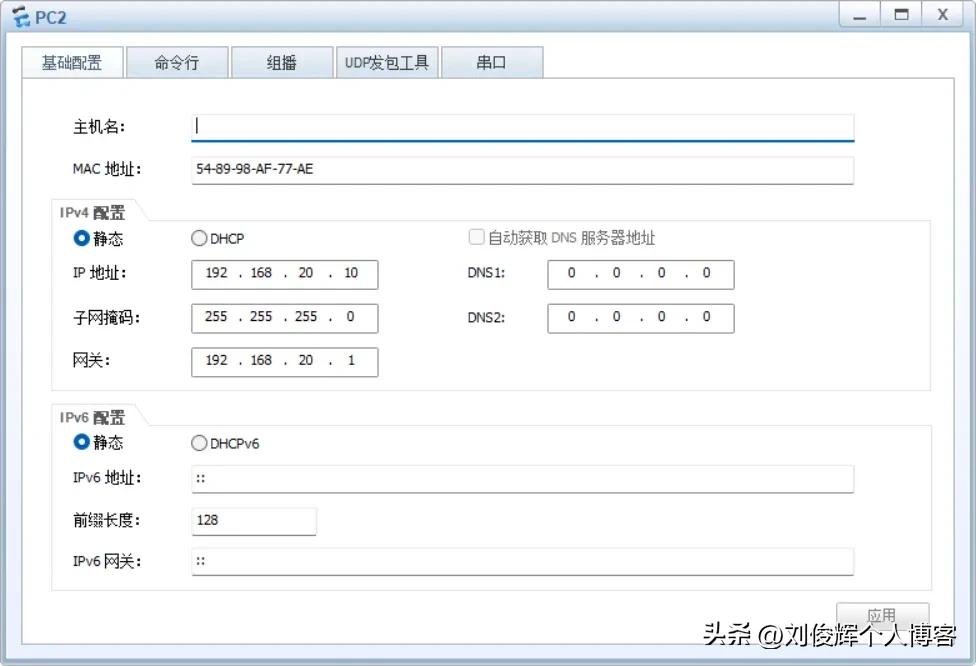
Task: Open the 命令行 tab
Action: [177, 62]
